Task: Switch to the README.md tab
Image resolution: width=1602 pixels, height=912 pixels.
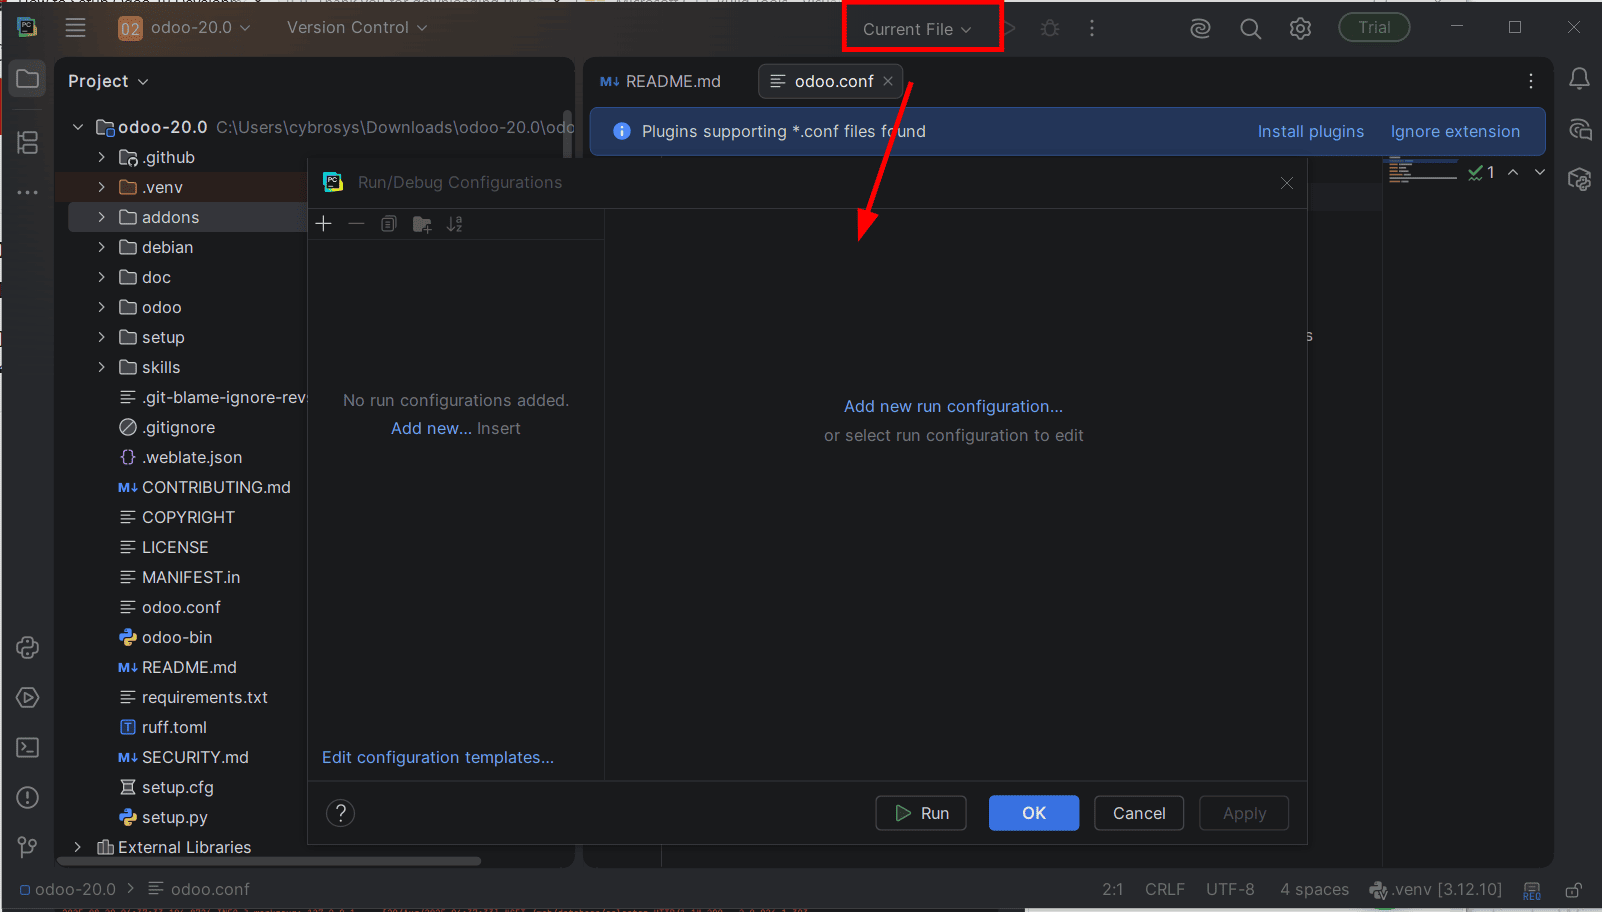Action: pos(661,81)
